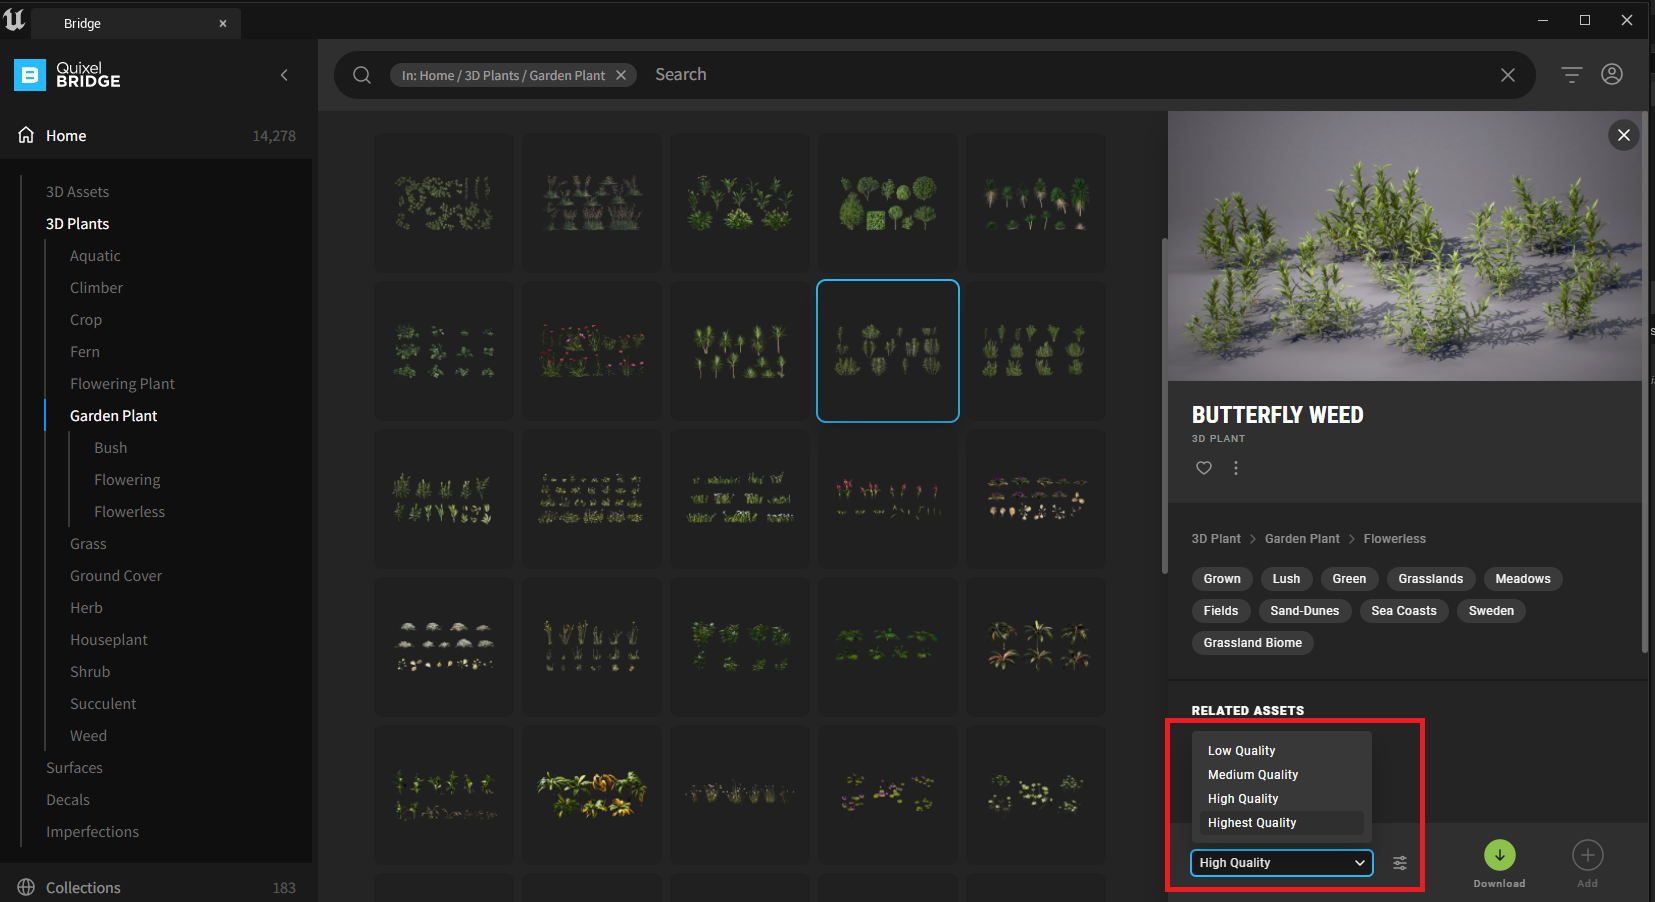Select the Crop category
1655x902 pixels.
click(86, 320)
